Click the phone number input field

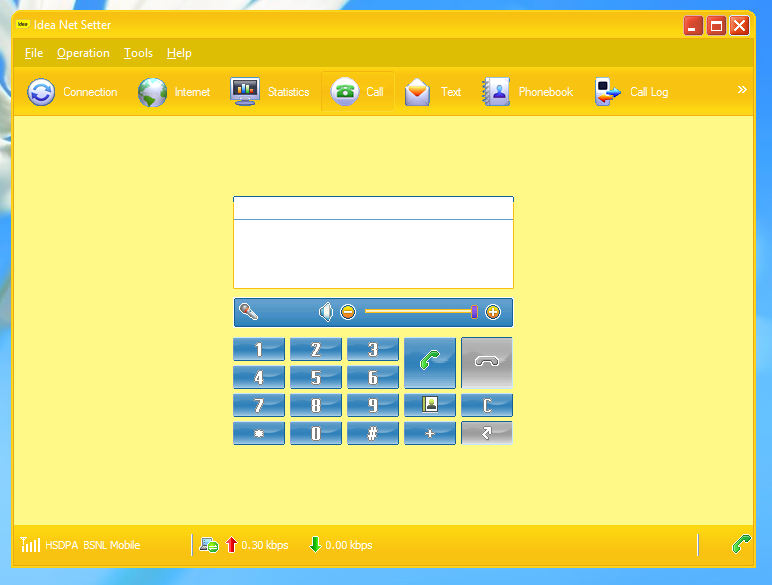click(373, 208)
